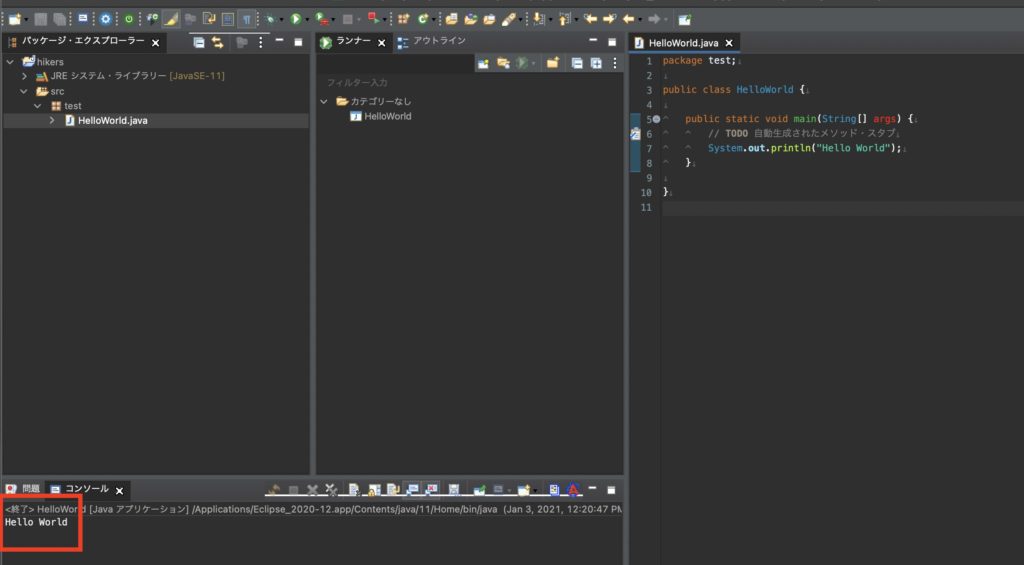Click Runner view three-dot menu
The width and height of the screenshot is (1024, 565).
[x=615, y=63]
